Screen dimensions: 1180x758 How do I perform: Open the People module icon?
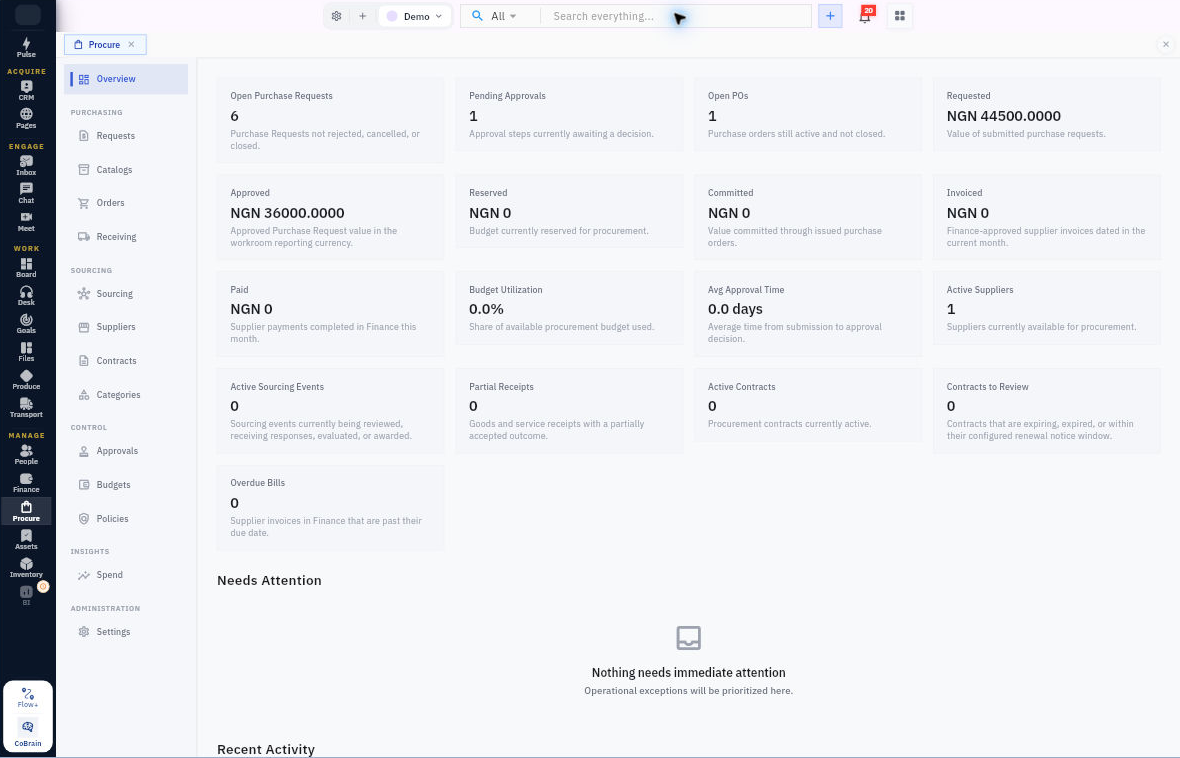click(26, 454)
